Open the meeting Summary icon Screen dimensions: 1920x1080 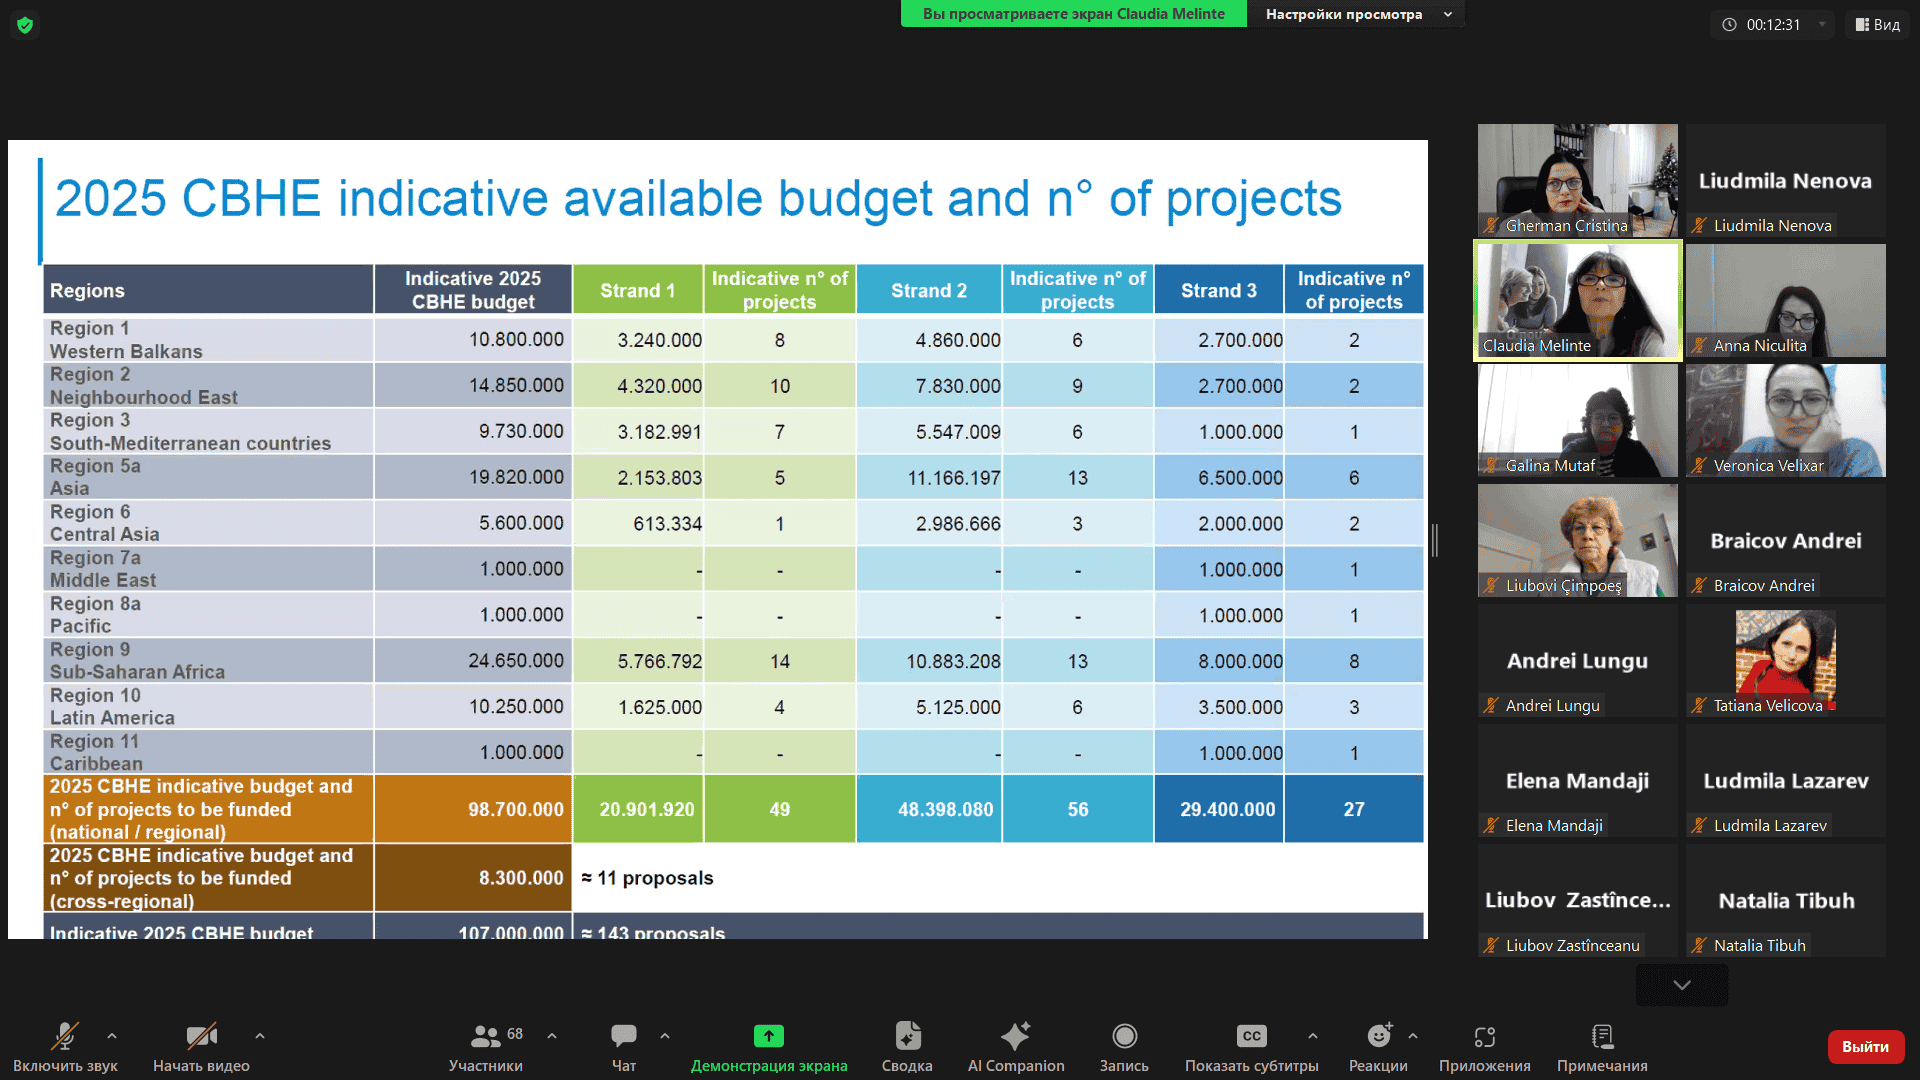pyautogui.click(x=907, y=1037)
